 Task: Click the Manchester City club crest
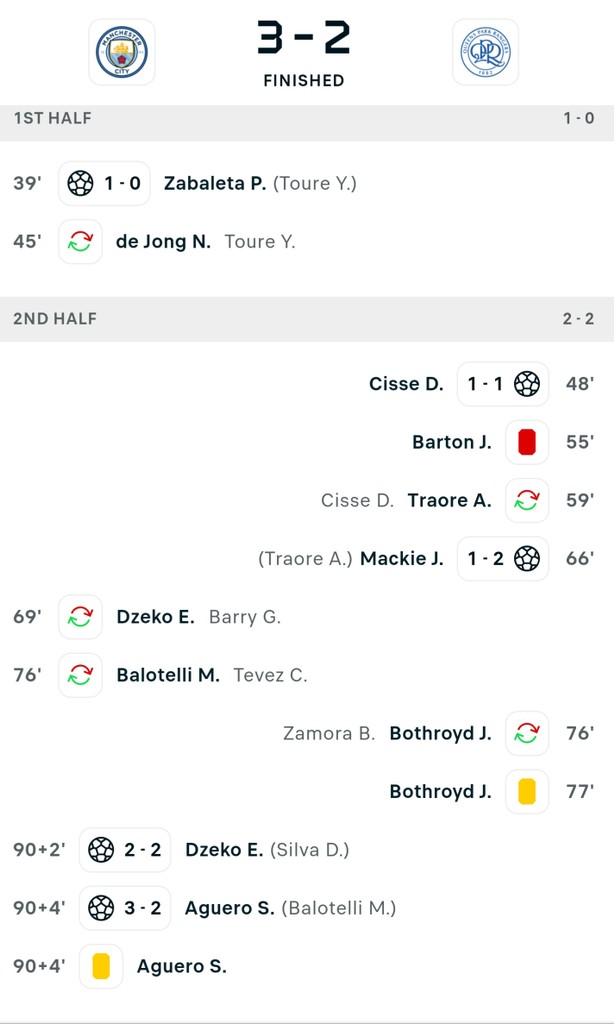click(x=121, y=52)
